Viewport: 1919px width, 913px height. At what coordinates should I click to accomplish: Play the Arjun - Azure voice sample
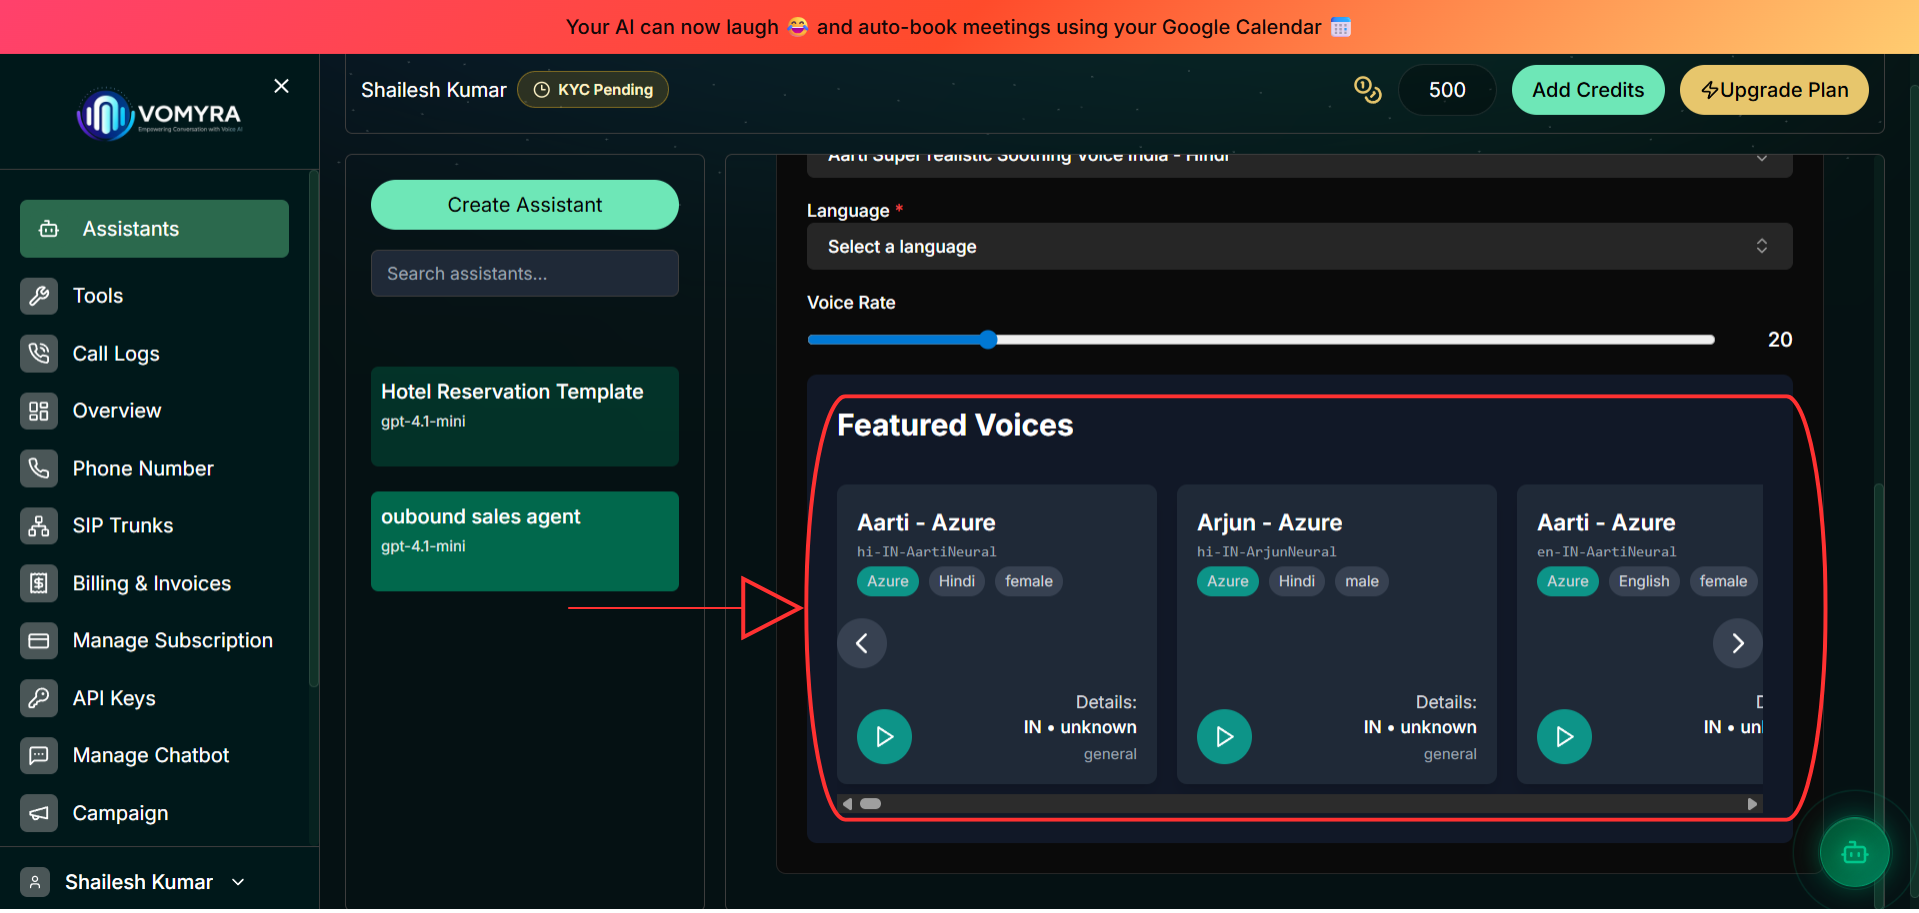[1224, 737]
